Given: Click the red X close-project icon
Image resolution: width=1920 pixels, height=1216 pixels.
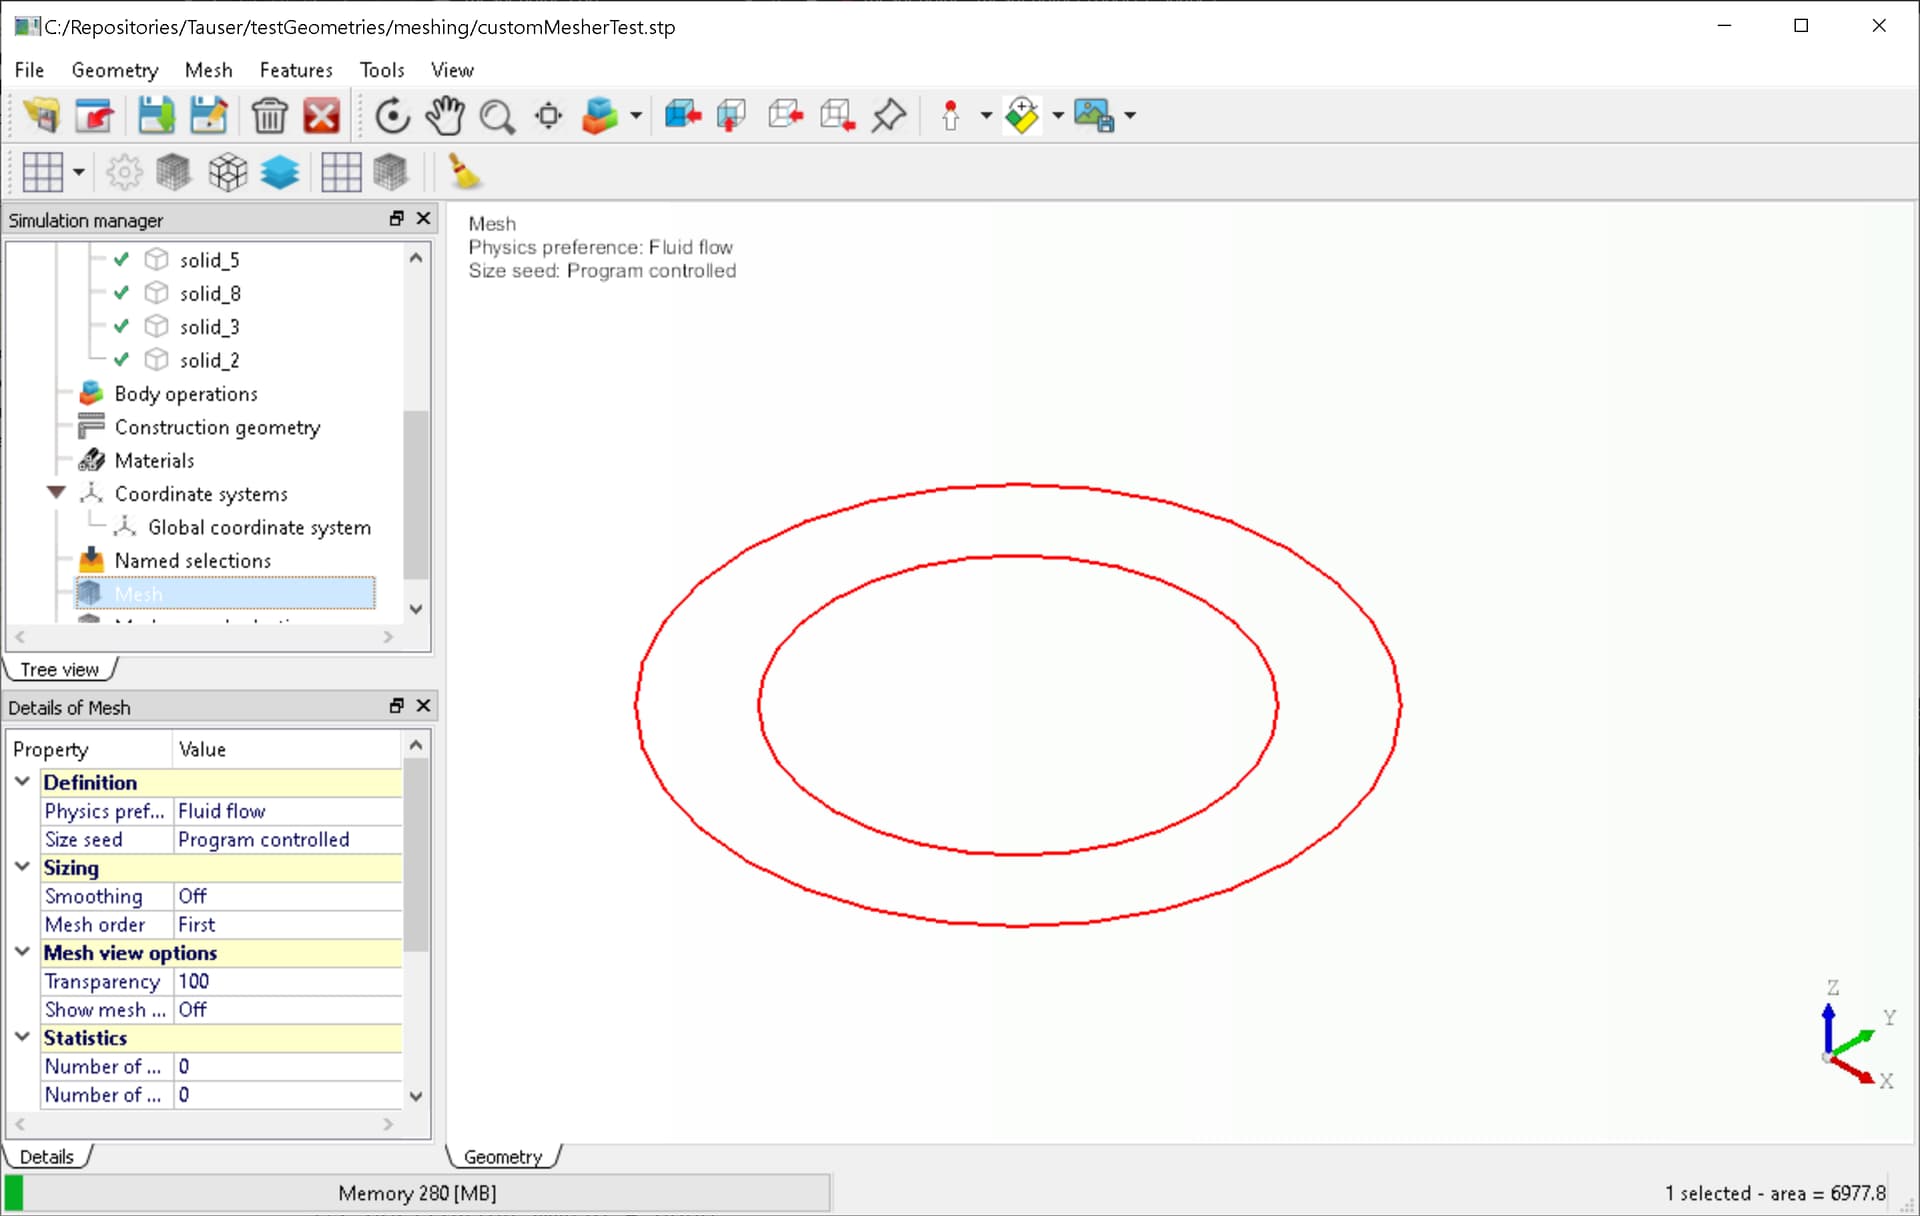Looking at the screenshot, I should tap(321, 116).
